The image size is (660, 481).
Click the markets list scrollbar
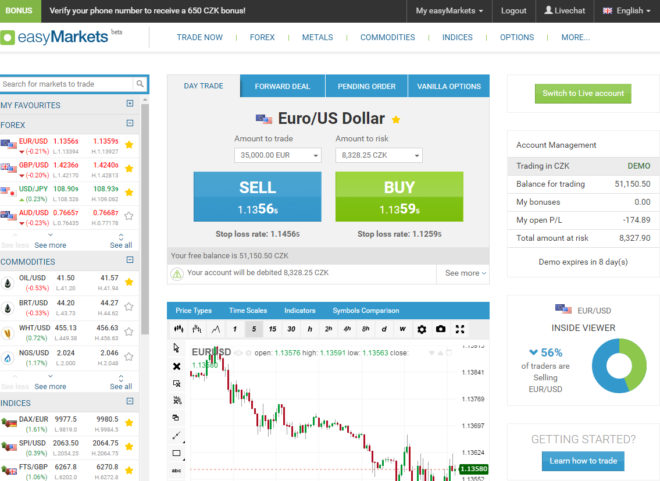145,219
